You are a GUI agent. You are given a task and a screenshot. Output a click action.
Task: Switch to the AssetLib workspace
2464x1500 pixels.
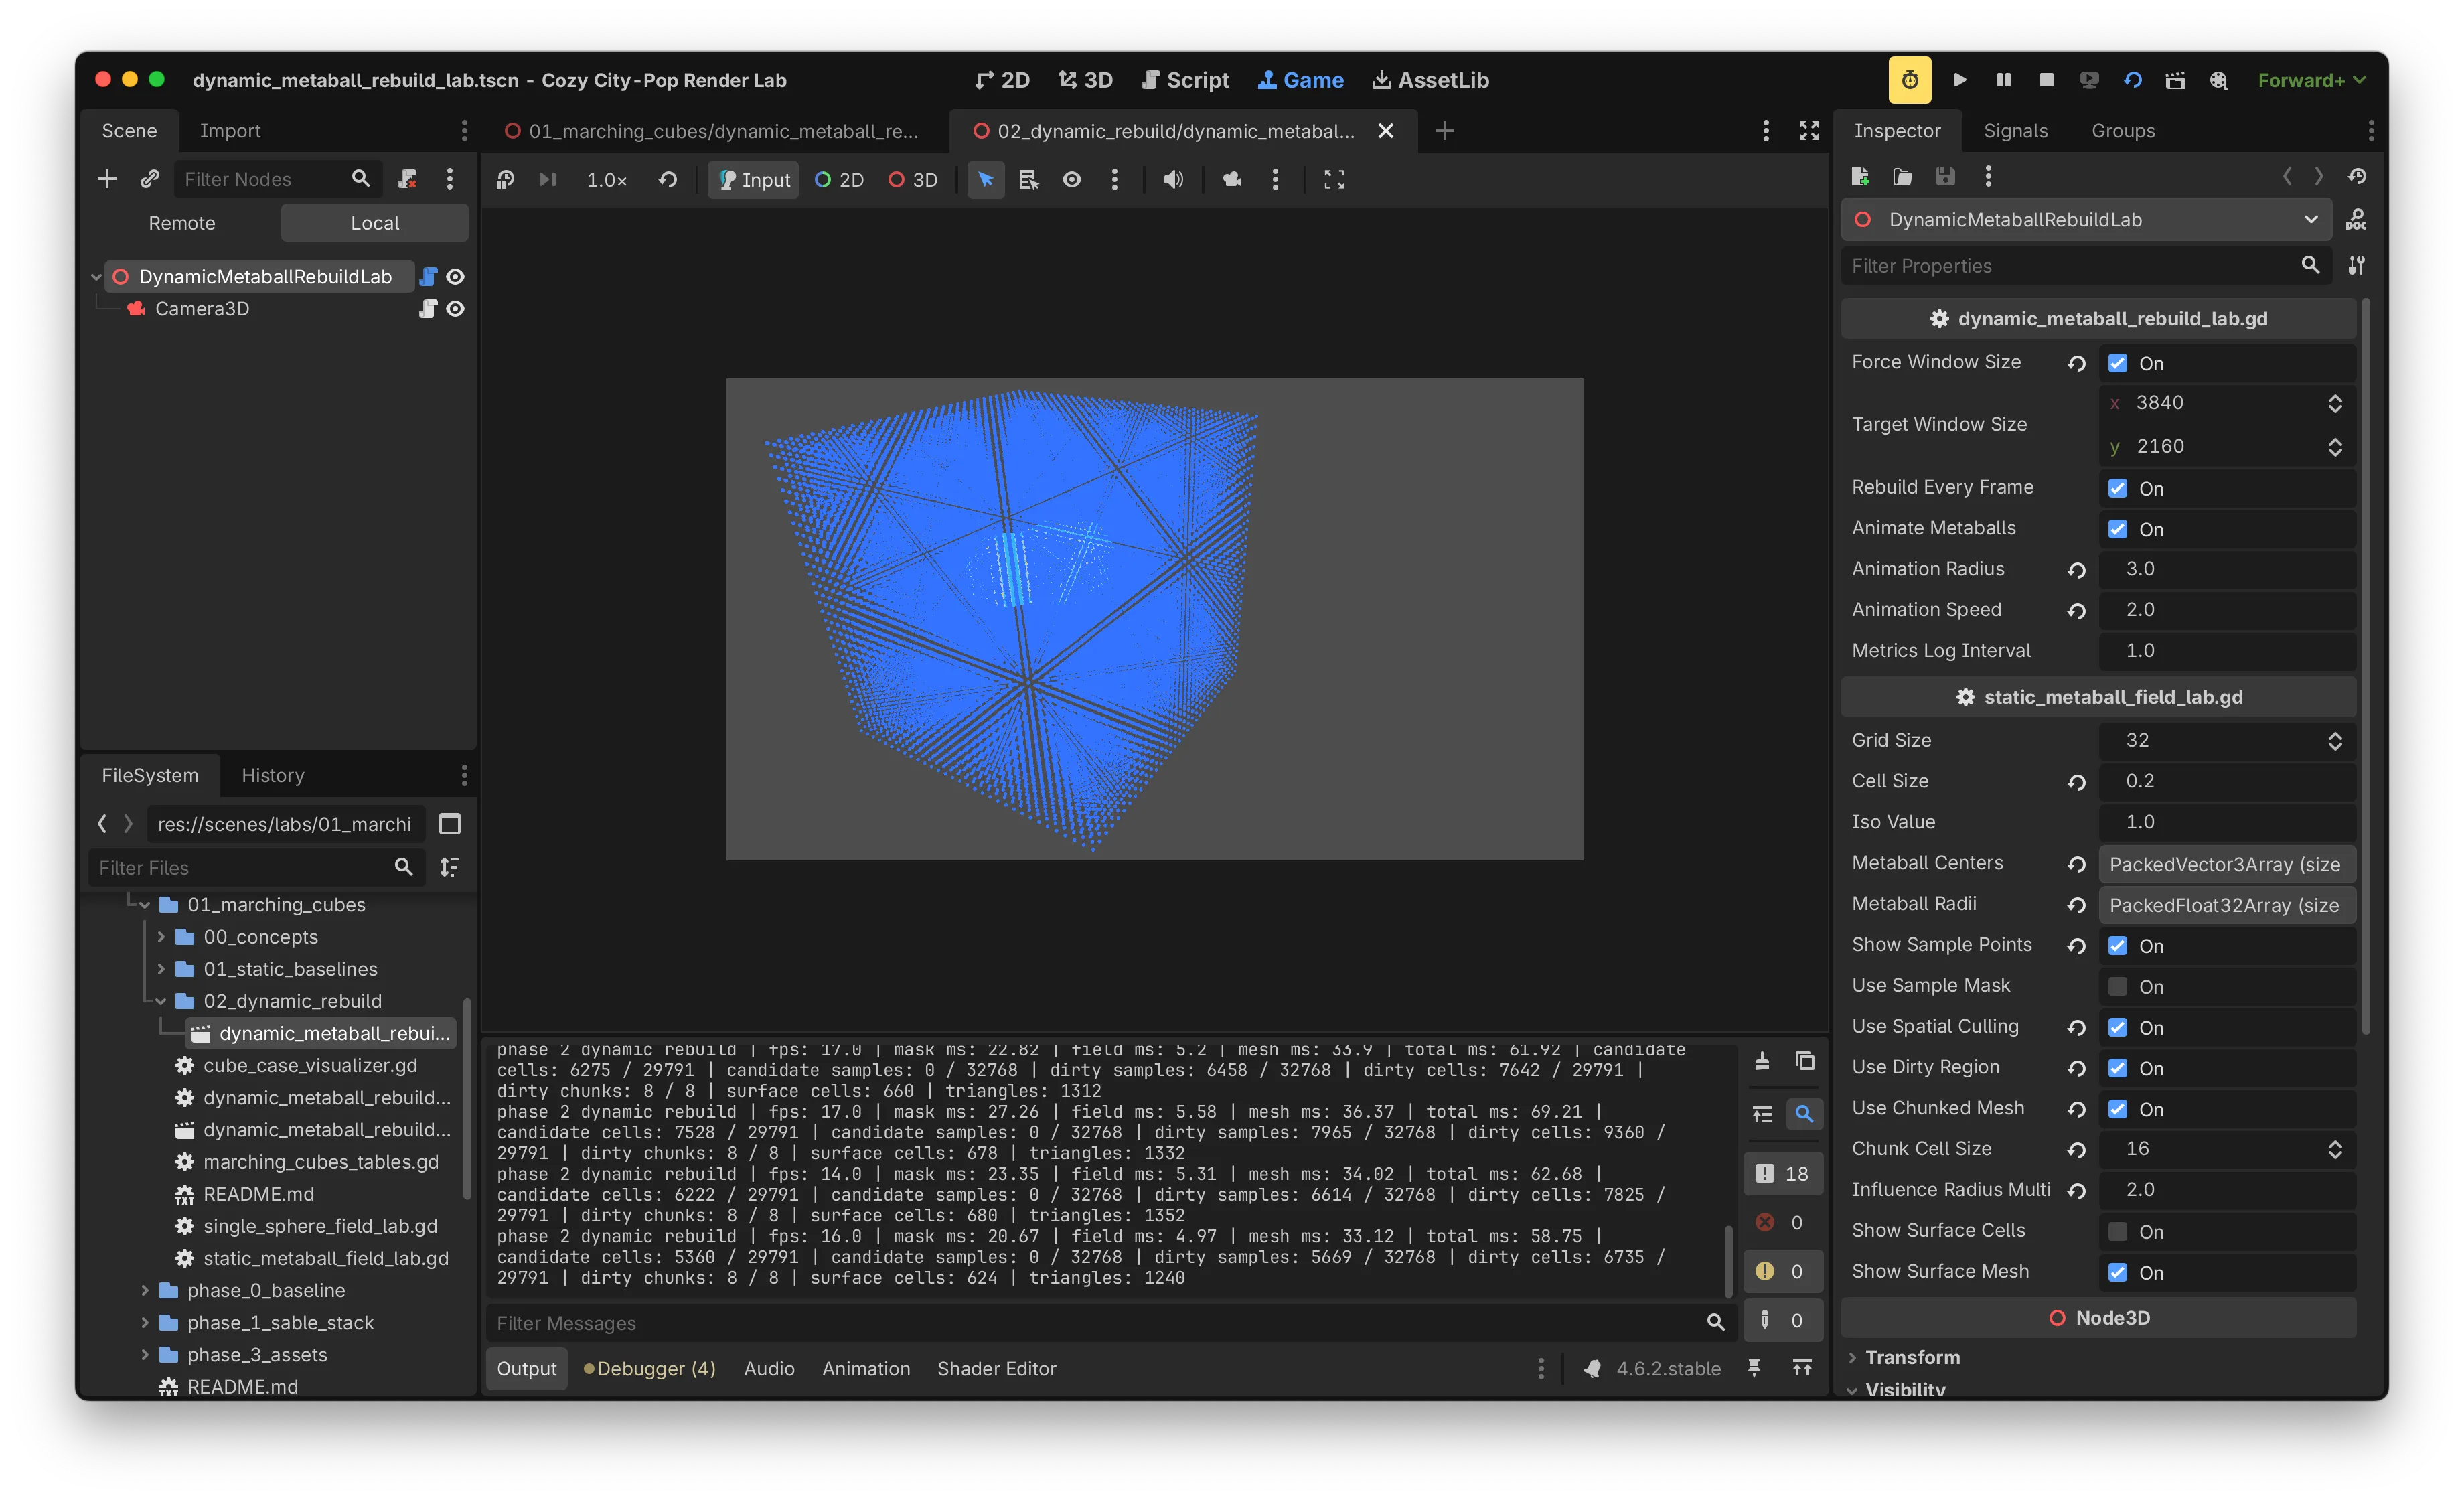coord(1430,80)
